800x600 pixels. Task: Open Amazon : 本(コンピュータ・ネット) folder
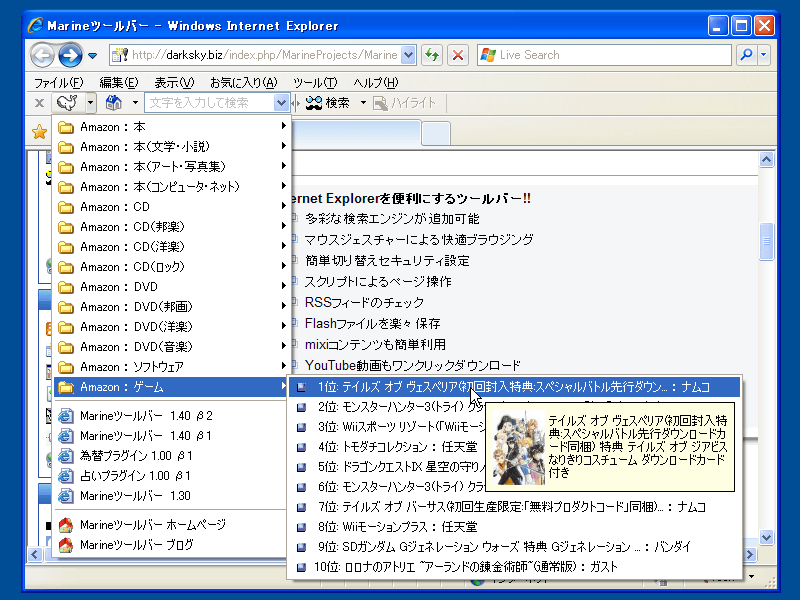(x=171, y=187)
